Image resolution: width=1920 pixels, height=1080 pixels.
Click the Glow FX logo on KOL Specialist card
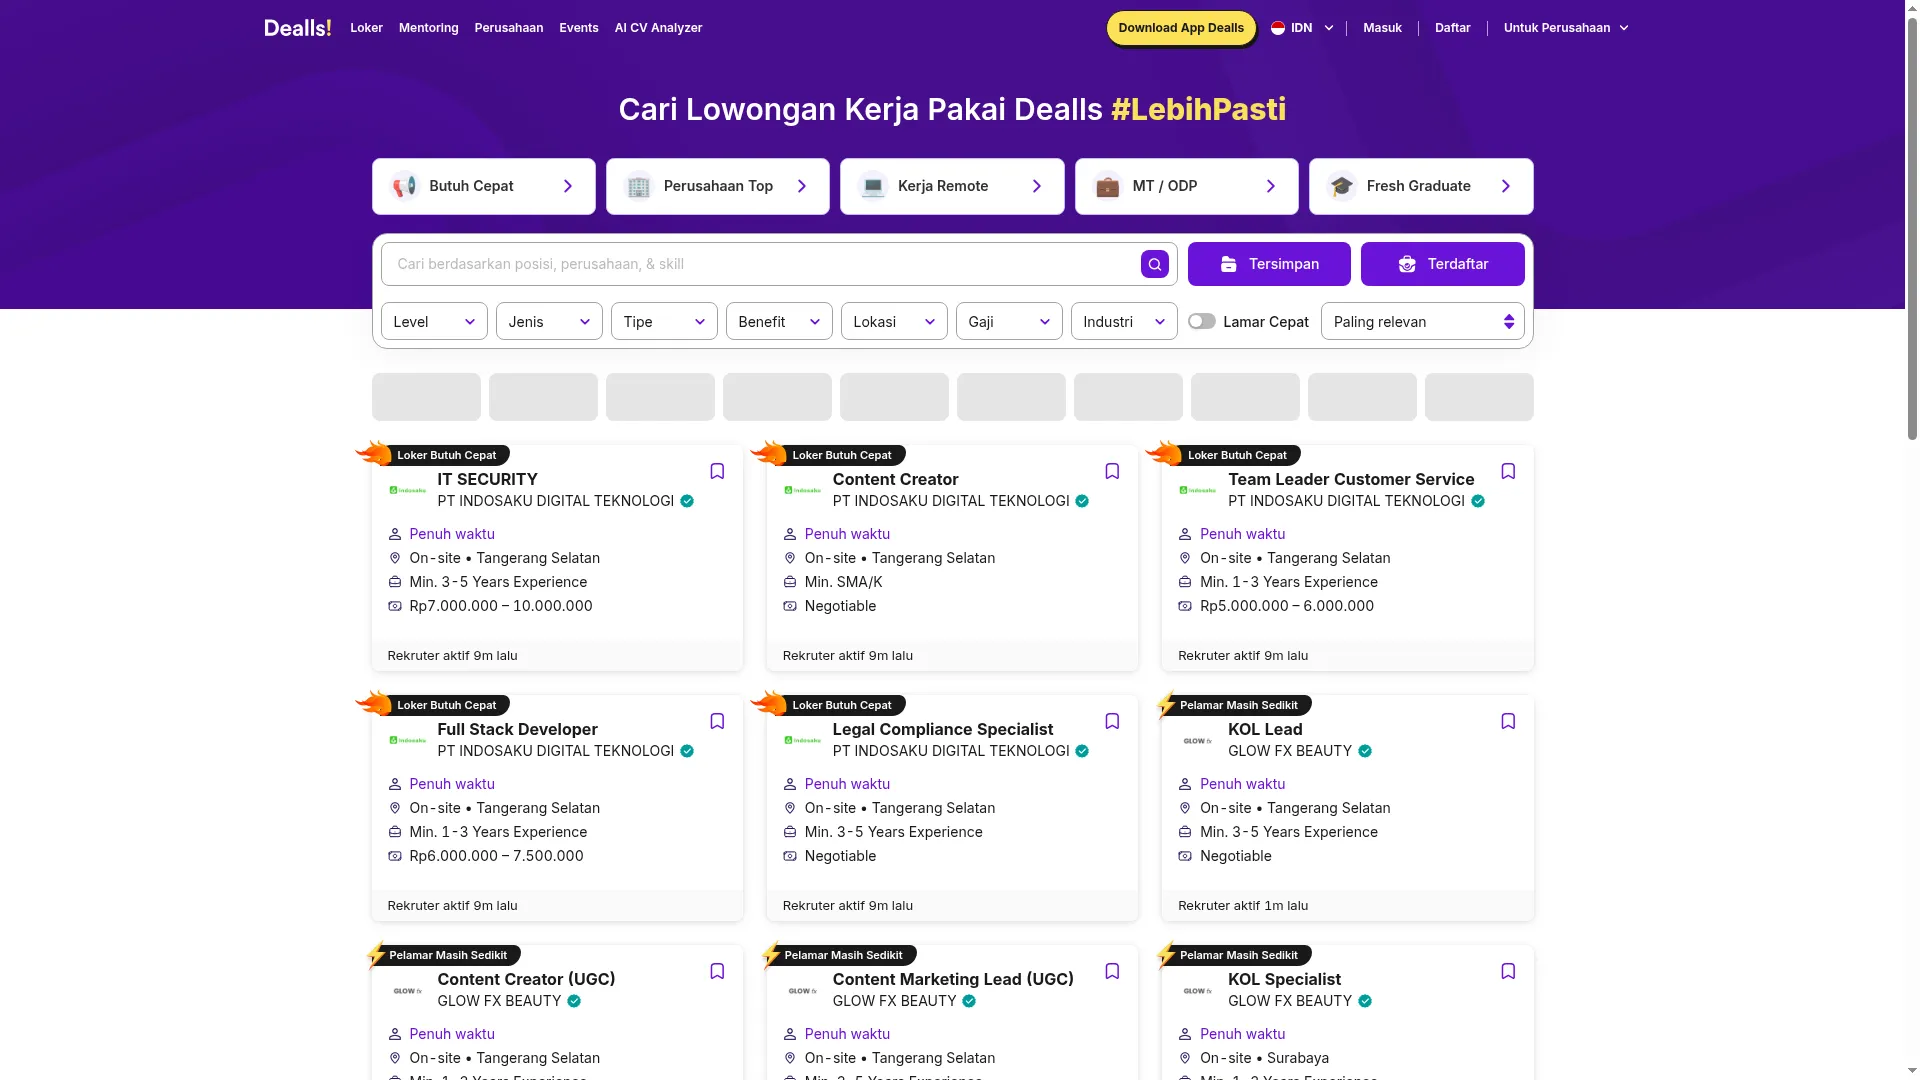tap(1198, 991)
